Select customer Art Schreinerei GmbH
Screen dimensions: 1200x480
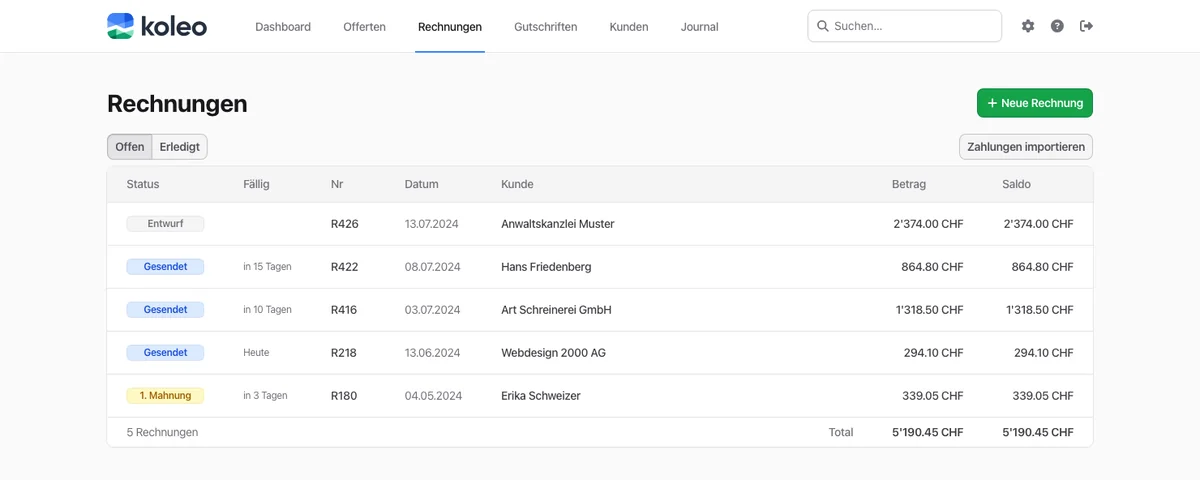tap(556, 310)
